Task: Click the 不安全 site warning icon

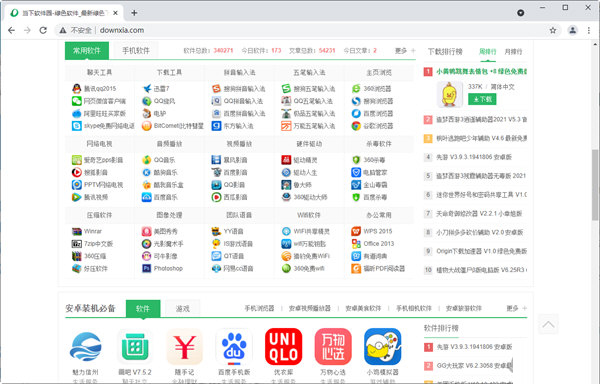Action: [x=63, y=30]
